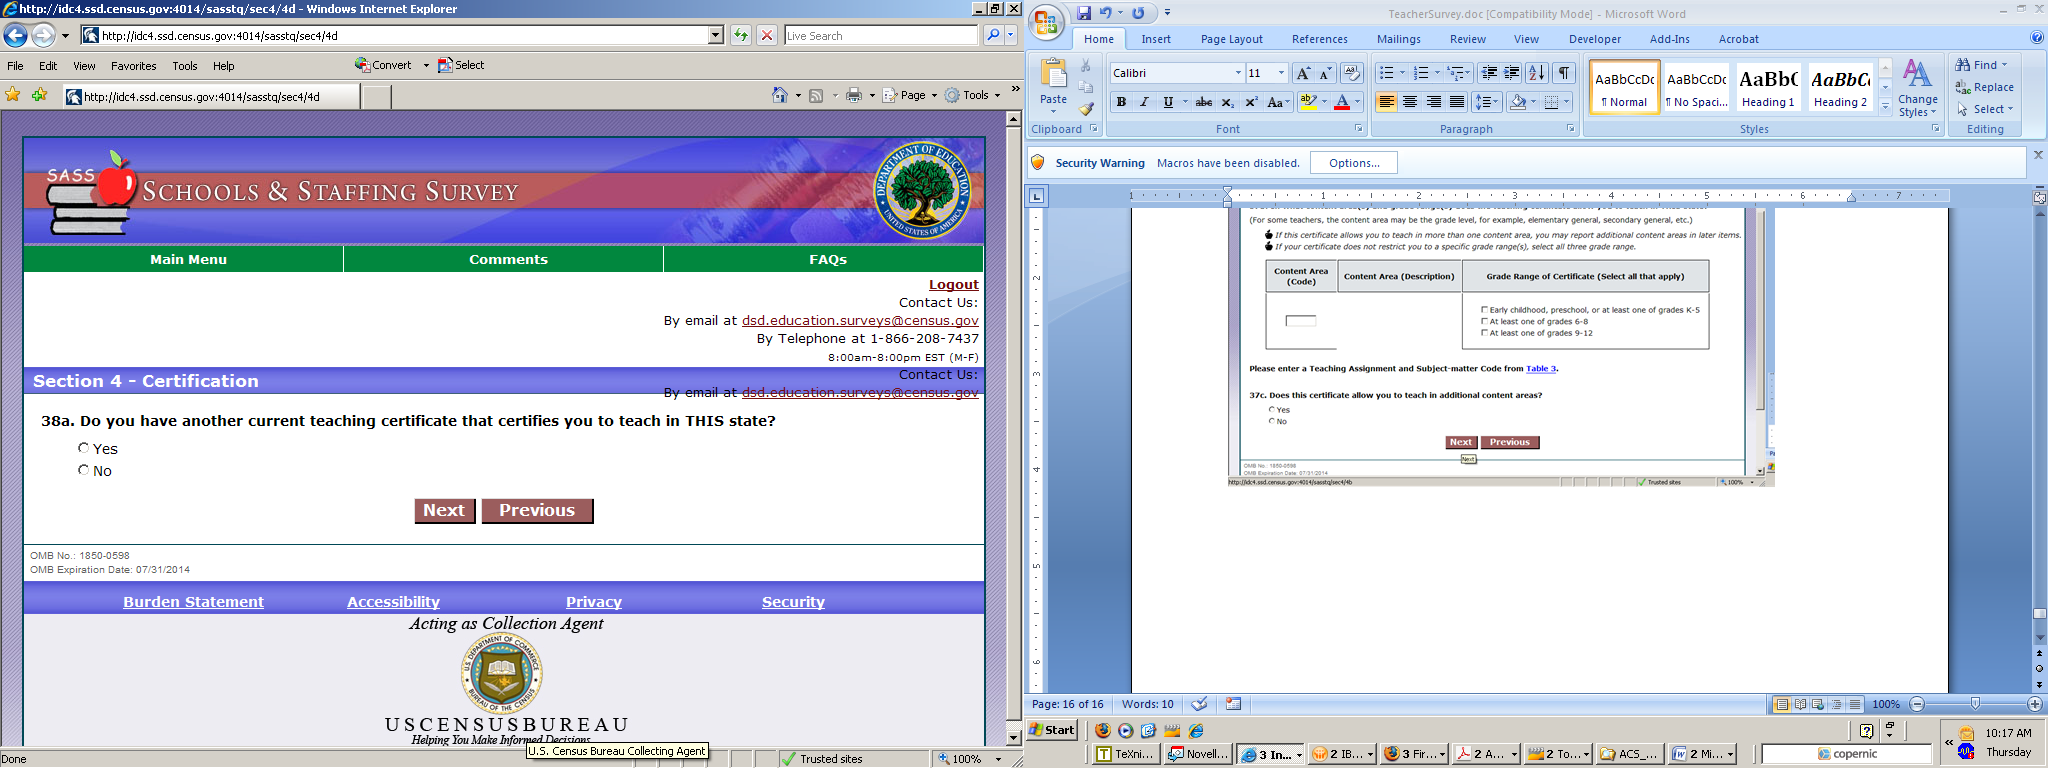The height and width of the screenshot is (768, 2048).
Task: Click the Center alignment icon
Action: pyautogui.click(x=1410, y=102)
